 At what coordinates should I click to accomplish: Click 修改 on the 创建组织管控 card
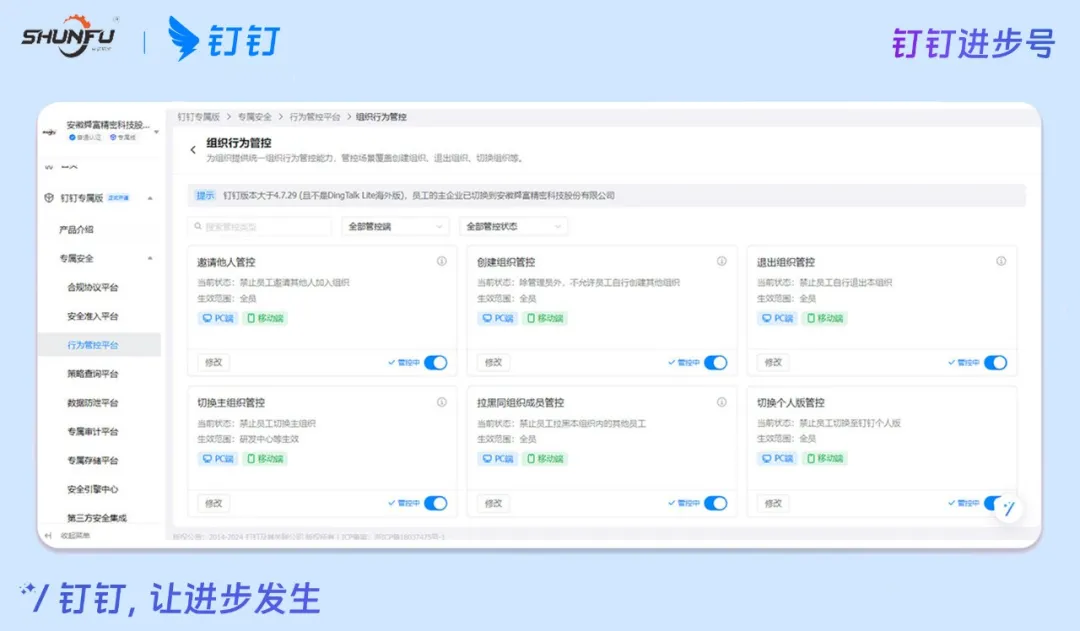pyautogui.click(x=493, y=362)
